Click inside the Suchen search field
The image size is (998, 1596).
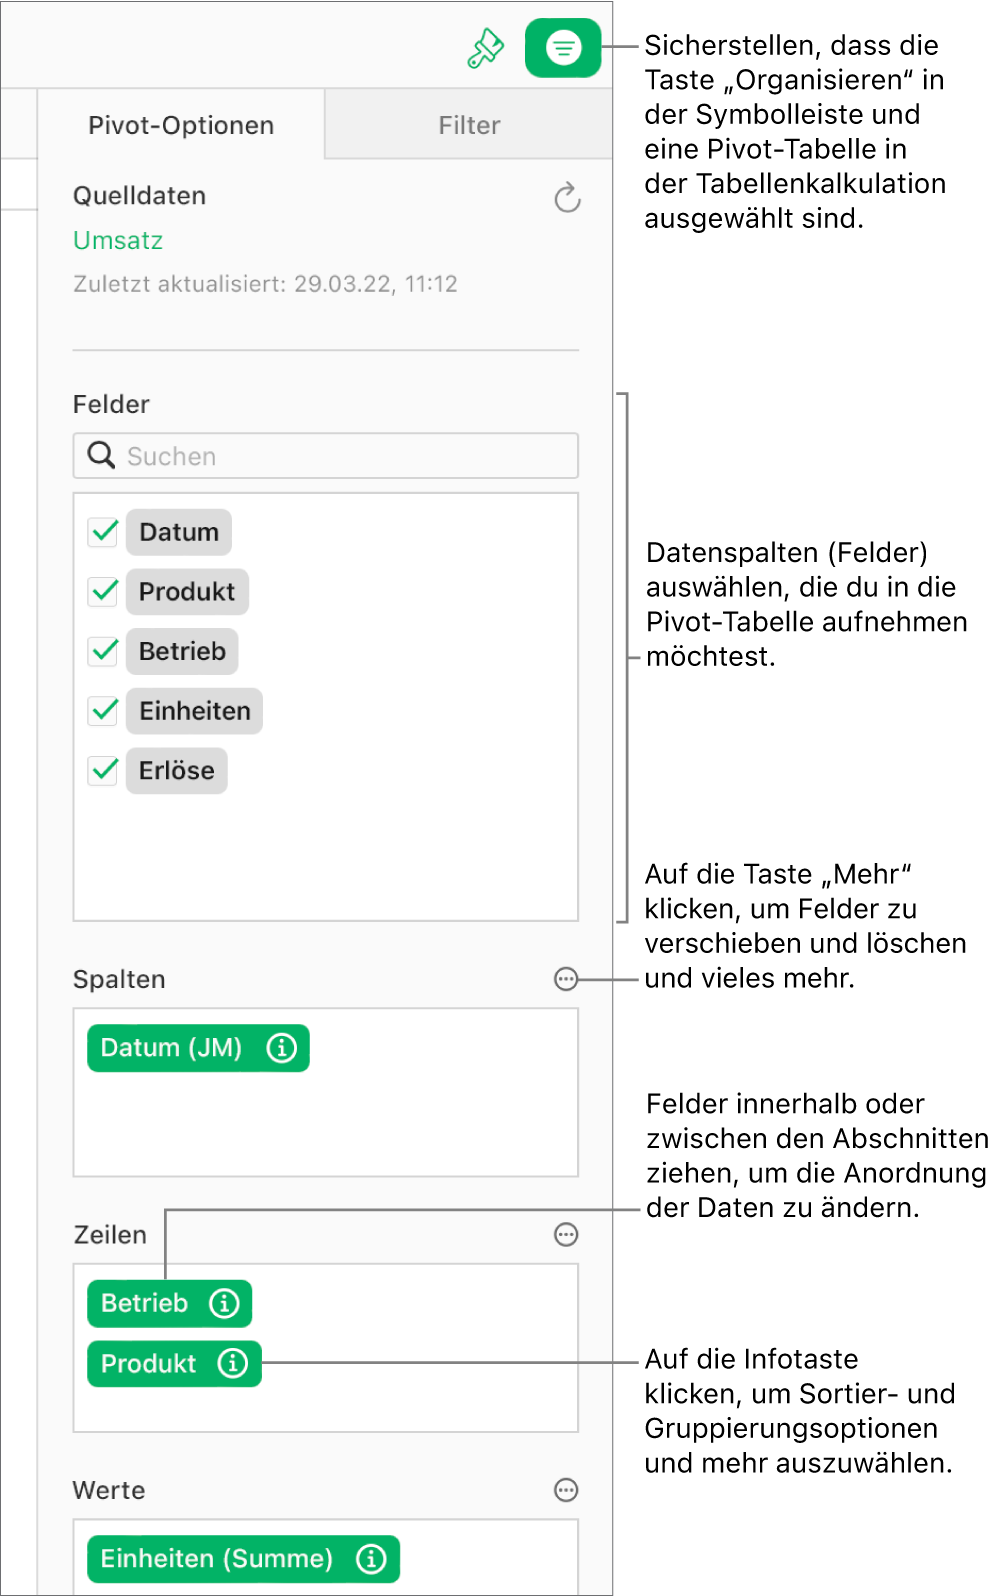point(300,455)
